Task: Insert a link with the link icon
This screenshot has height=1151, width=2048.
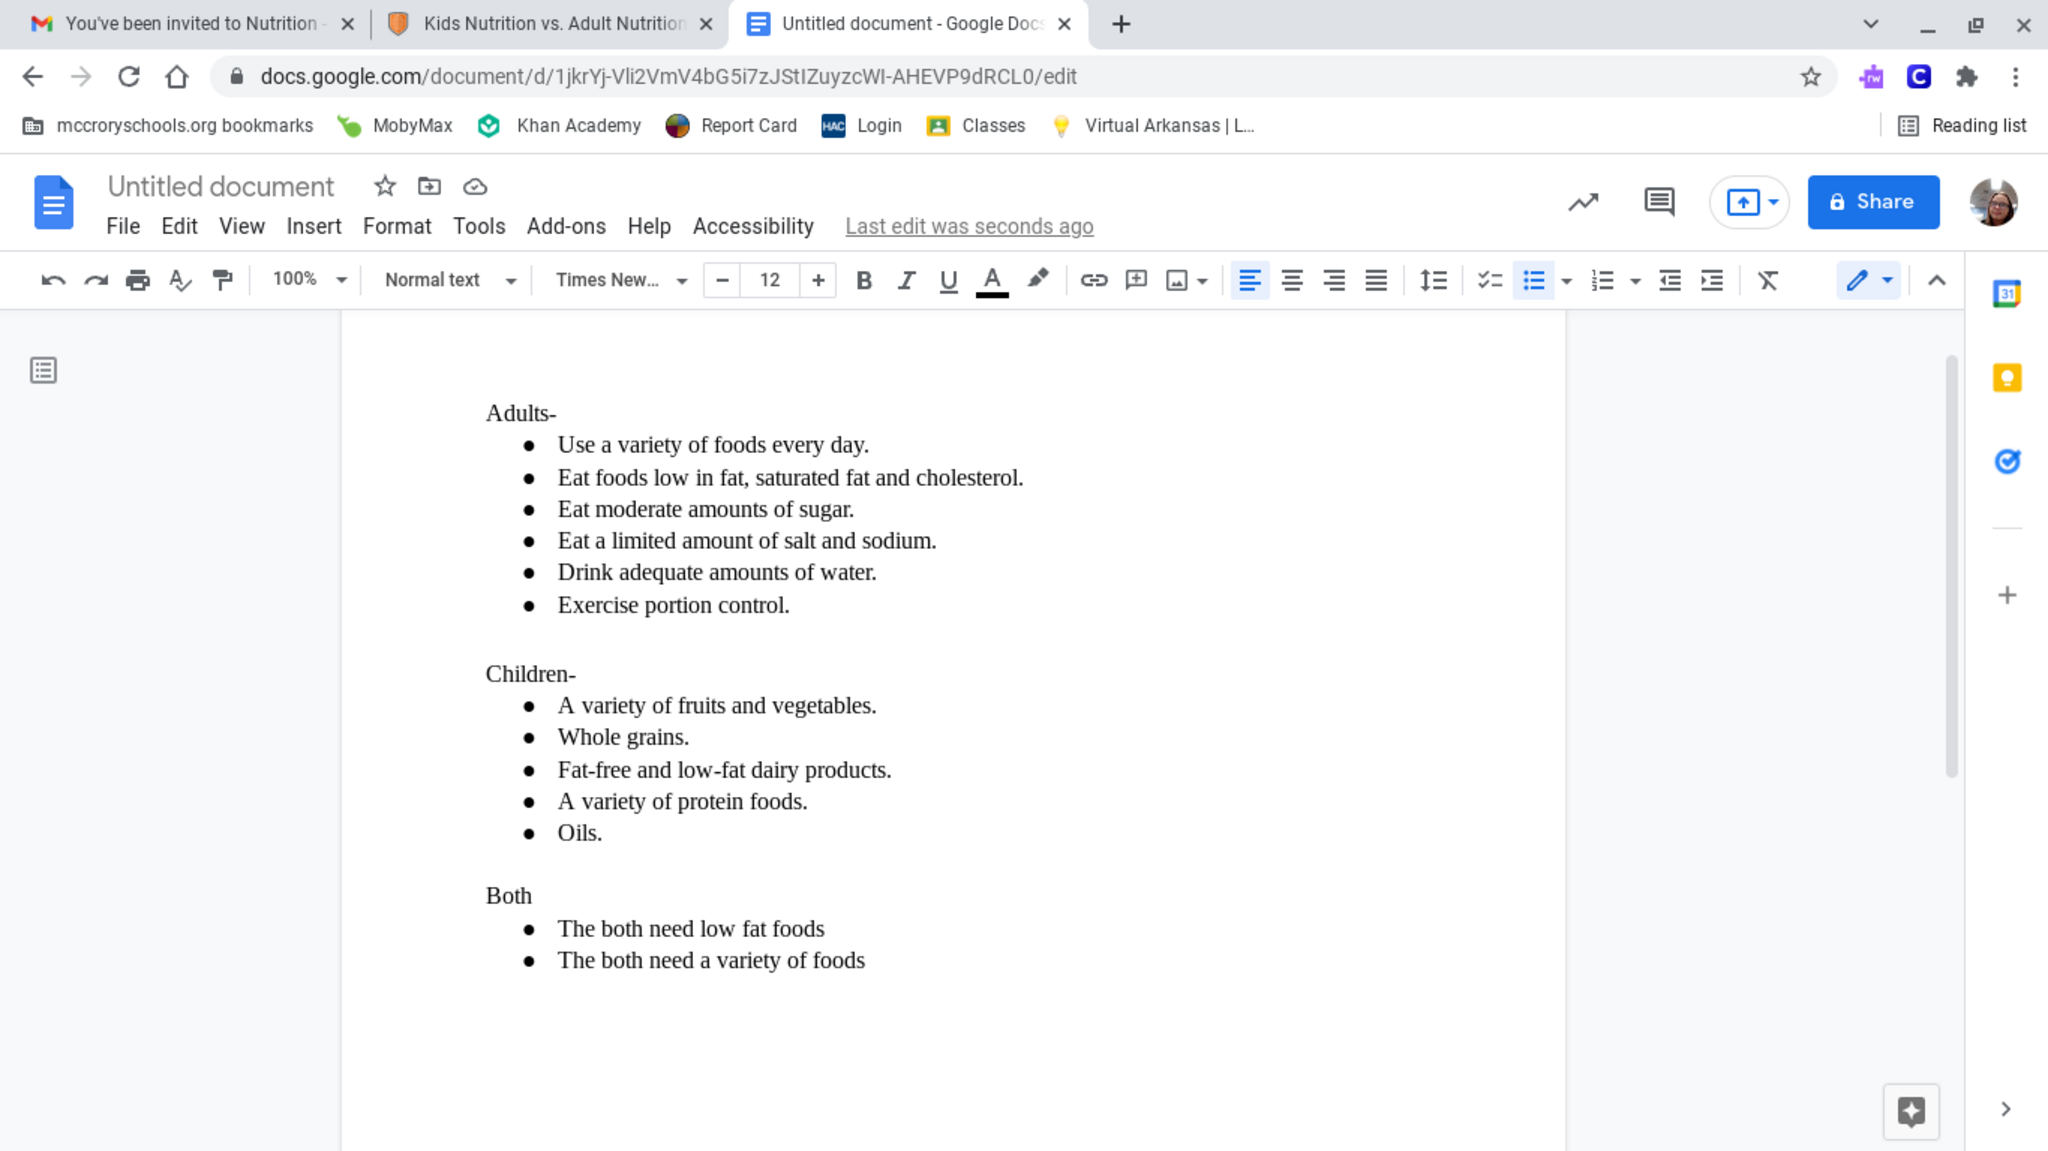Action: 1093,280
